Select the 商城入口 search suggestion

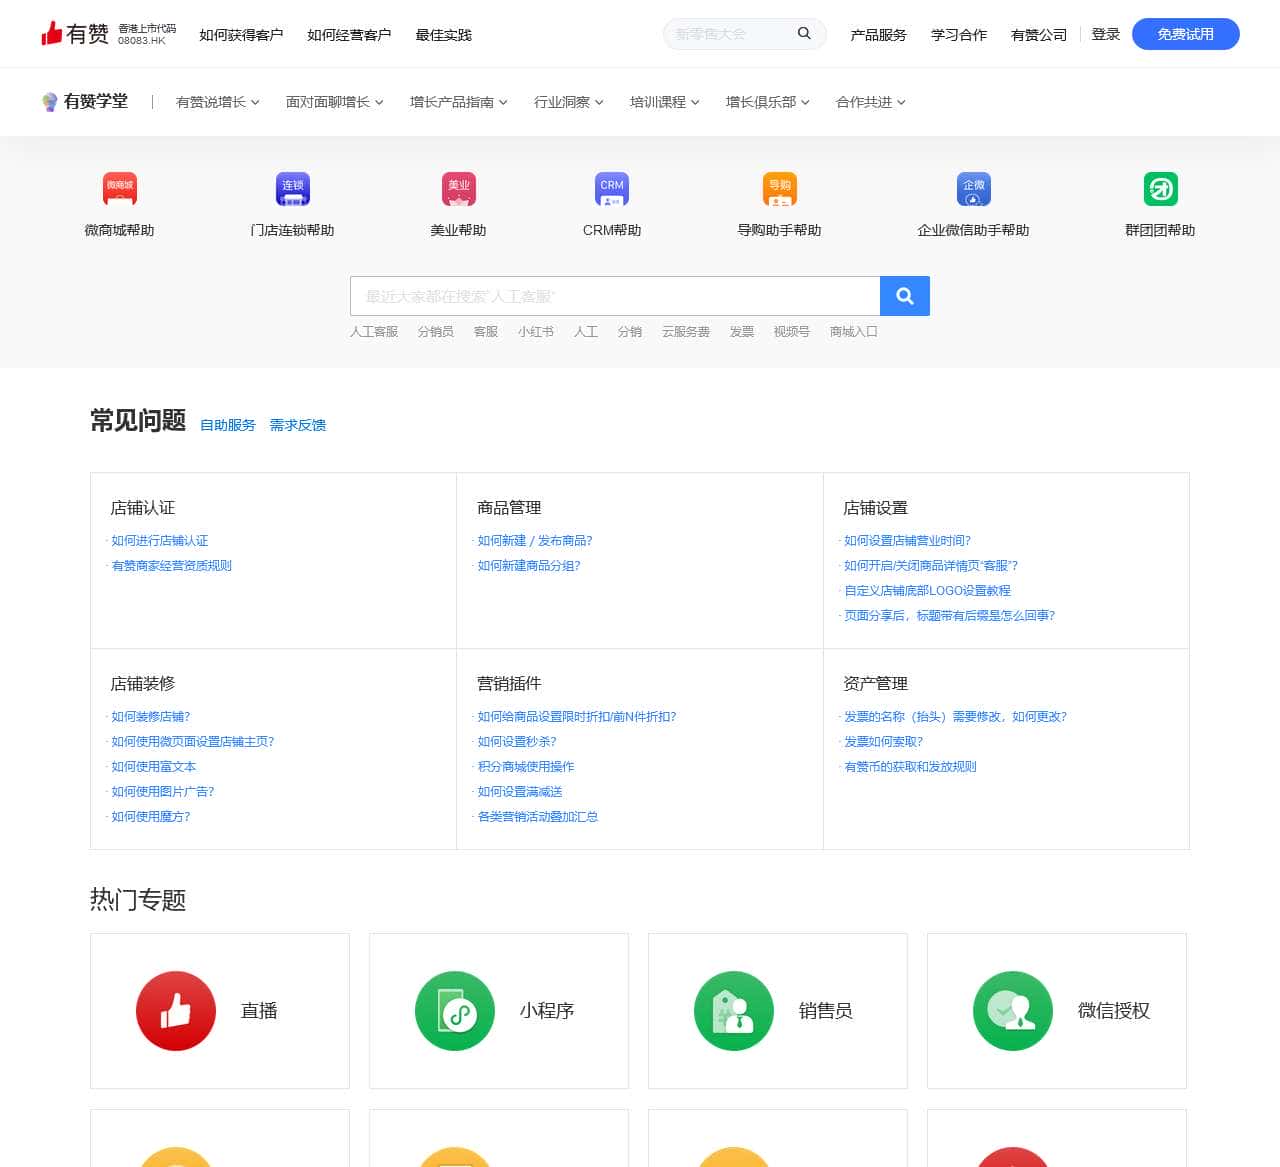point(854,332)
